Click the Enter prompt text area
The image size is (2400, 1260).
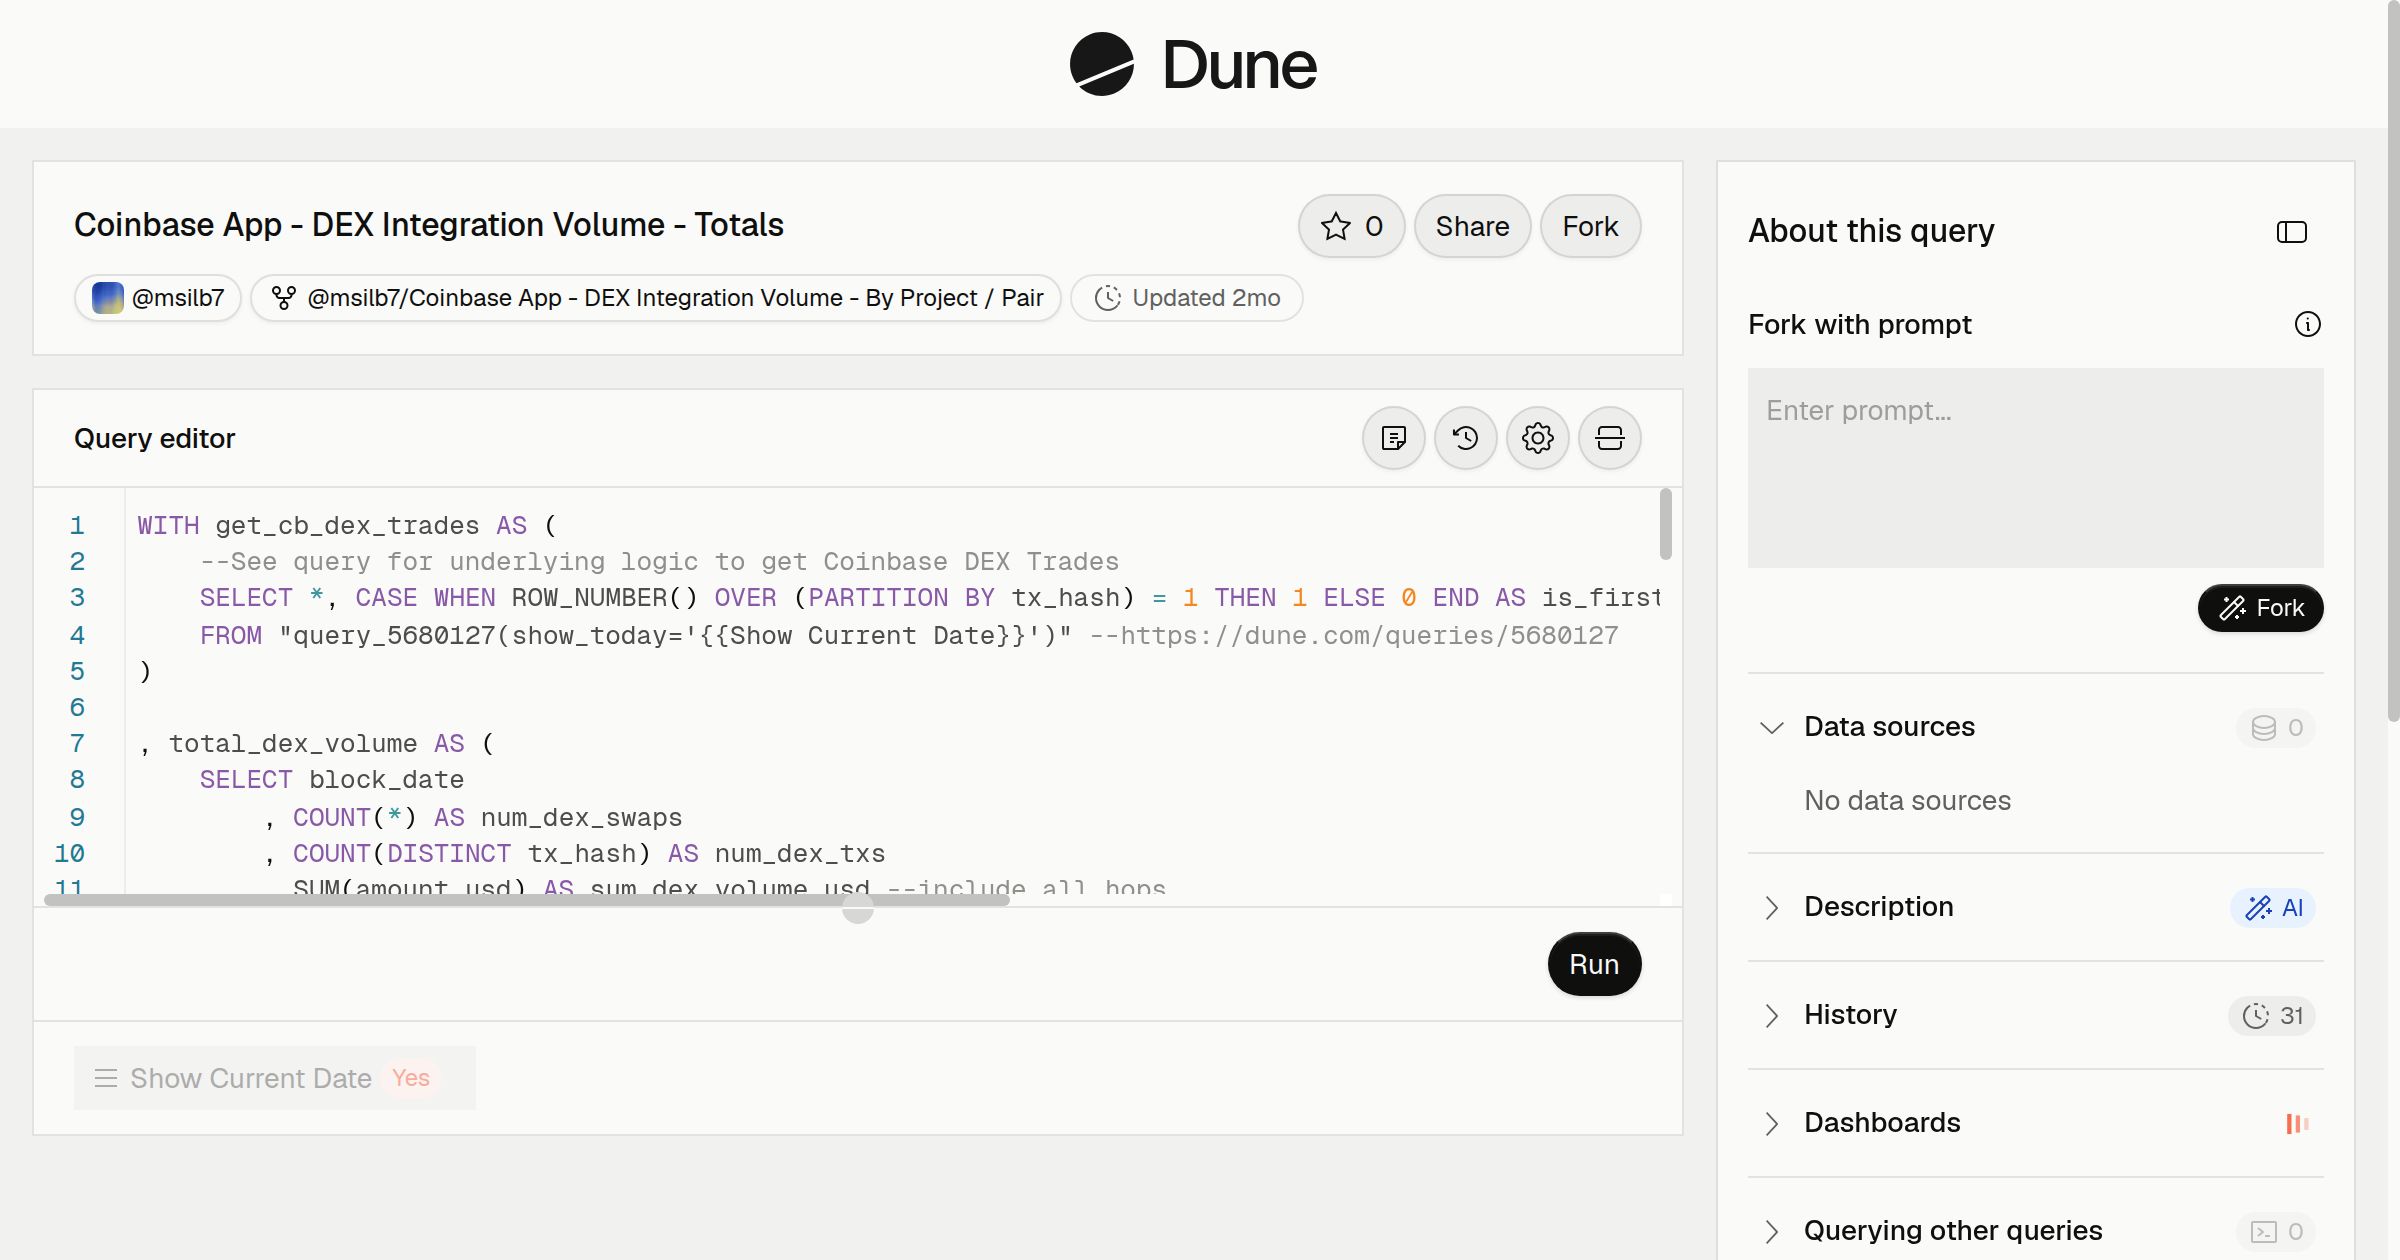pos(2036,468)
